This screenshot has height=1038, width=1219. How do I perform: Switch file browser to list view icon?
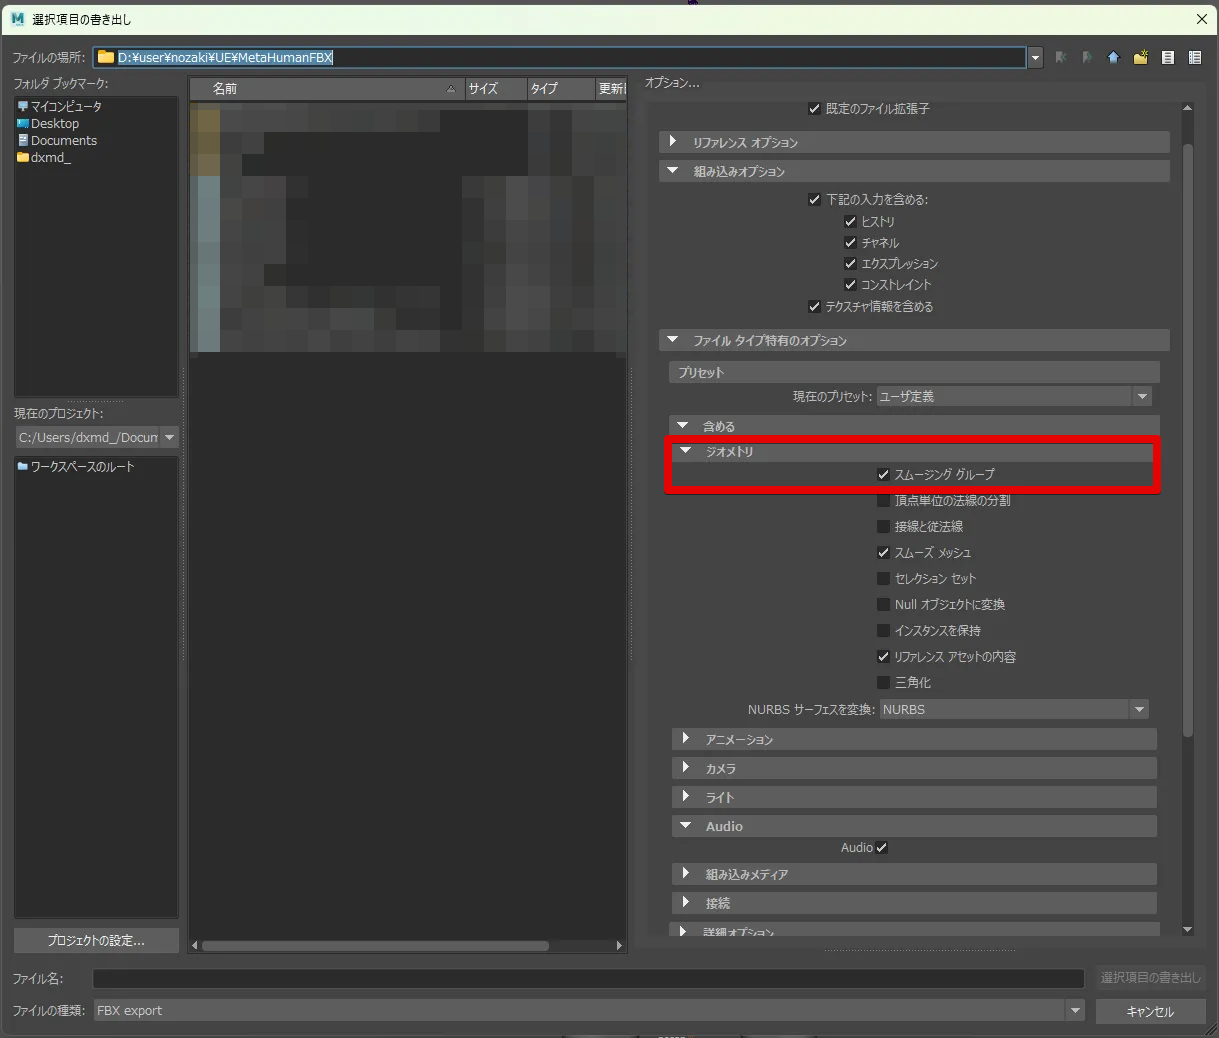(1167, 58)
